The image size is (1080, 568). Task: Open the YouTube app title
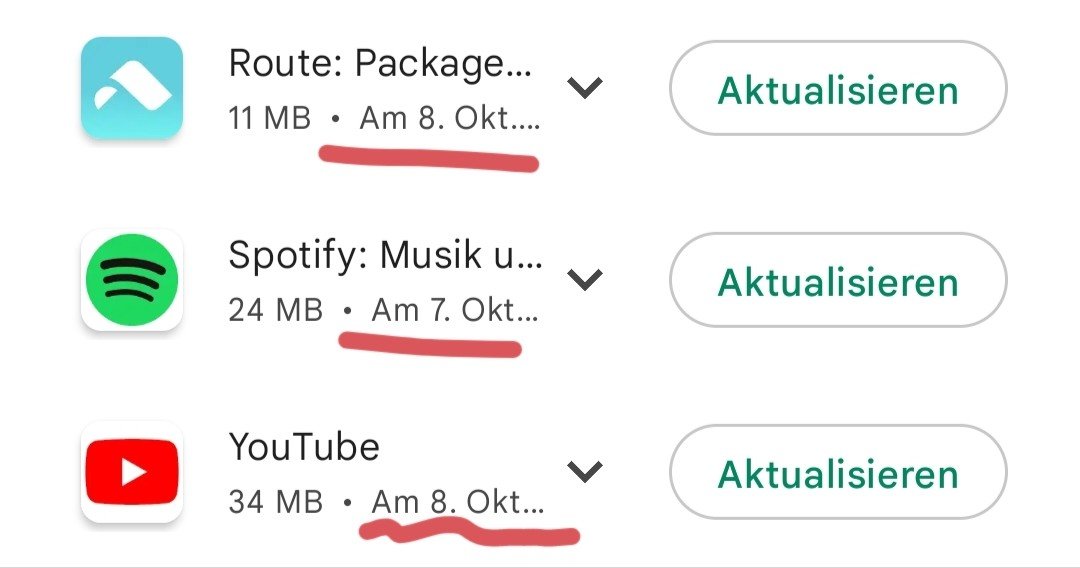coord(304,447)
